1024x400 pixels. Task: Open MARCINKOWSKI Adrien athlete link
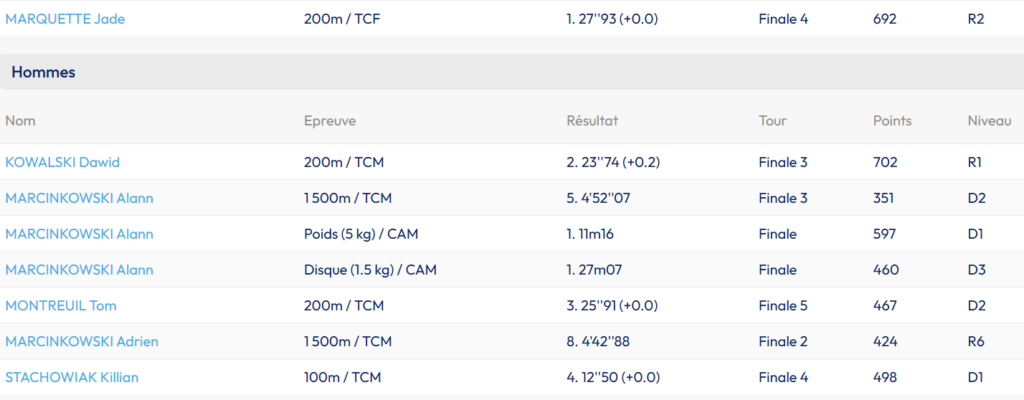(x=82, y=342)
